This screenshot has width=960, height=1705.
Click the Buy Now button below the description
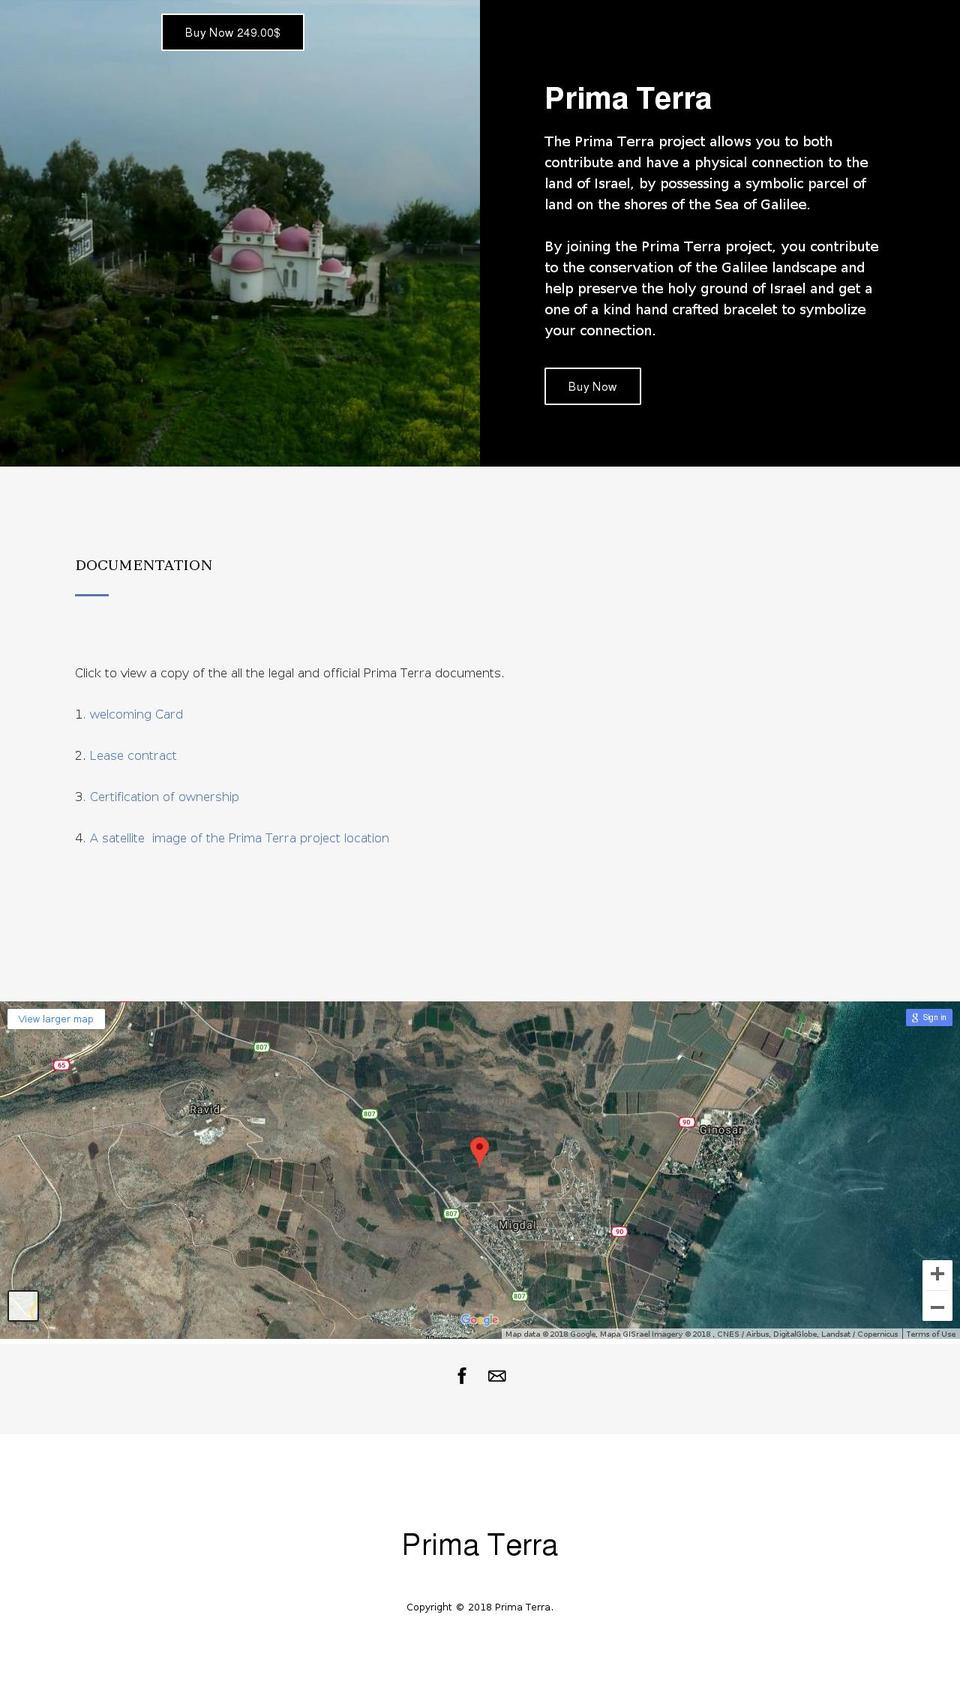point(592,386)
